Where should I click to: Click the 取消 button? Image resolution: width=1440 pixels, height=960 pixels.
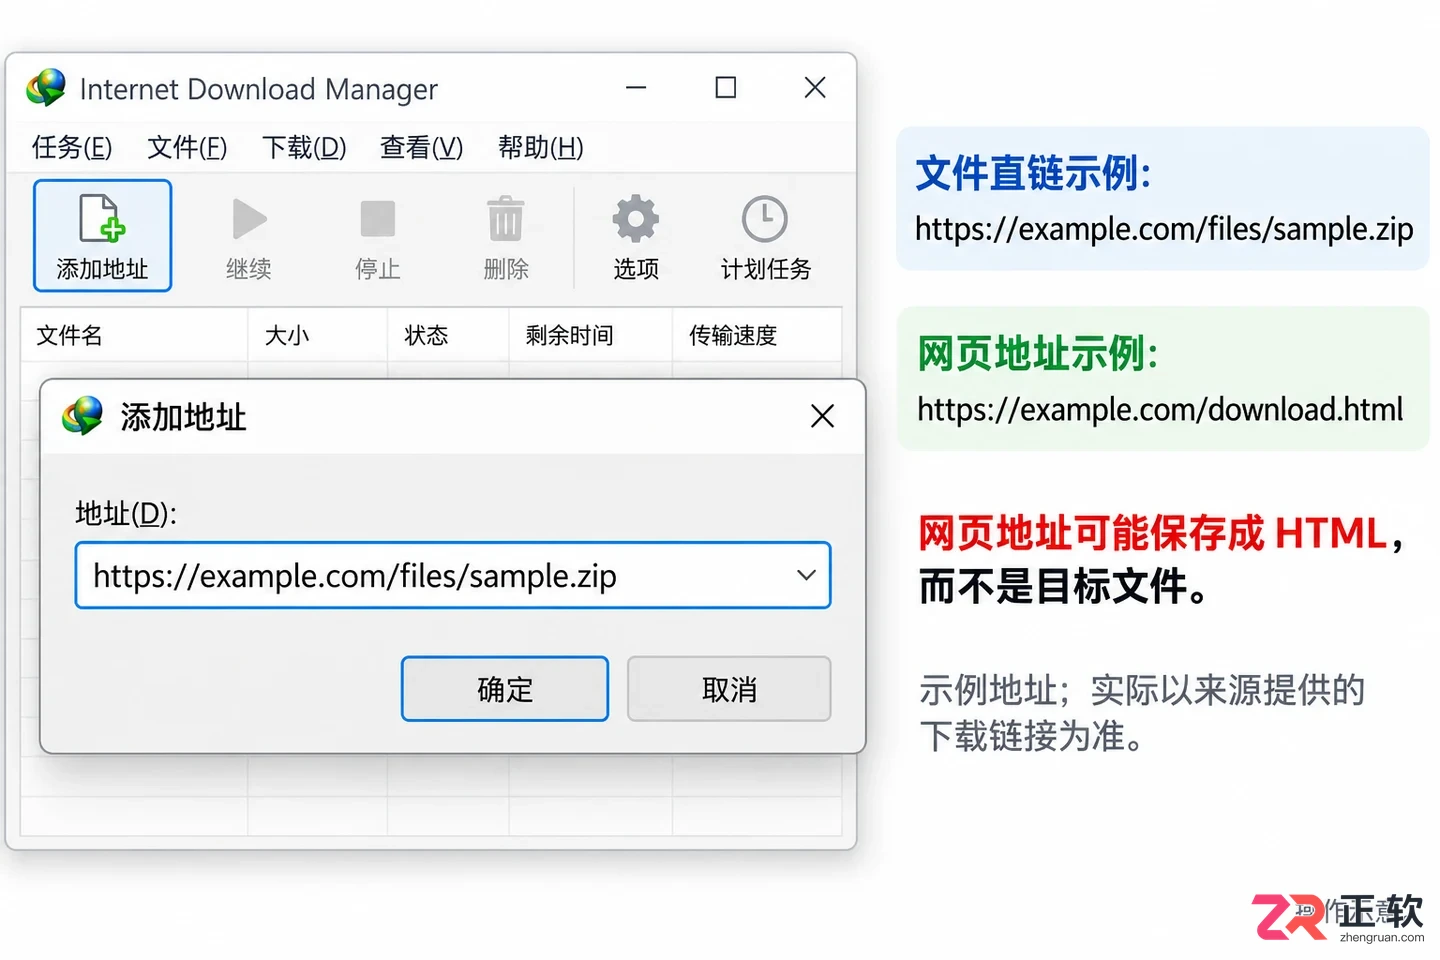[729, 689]
